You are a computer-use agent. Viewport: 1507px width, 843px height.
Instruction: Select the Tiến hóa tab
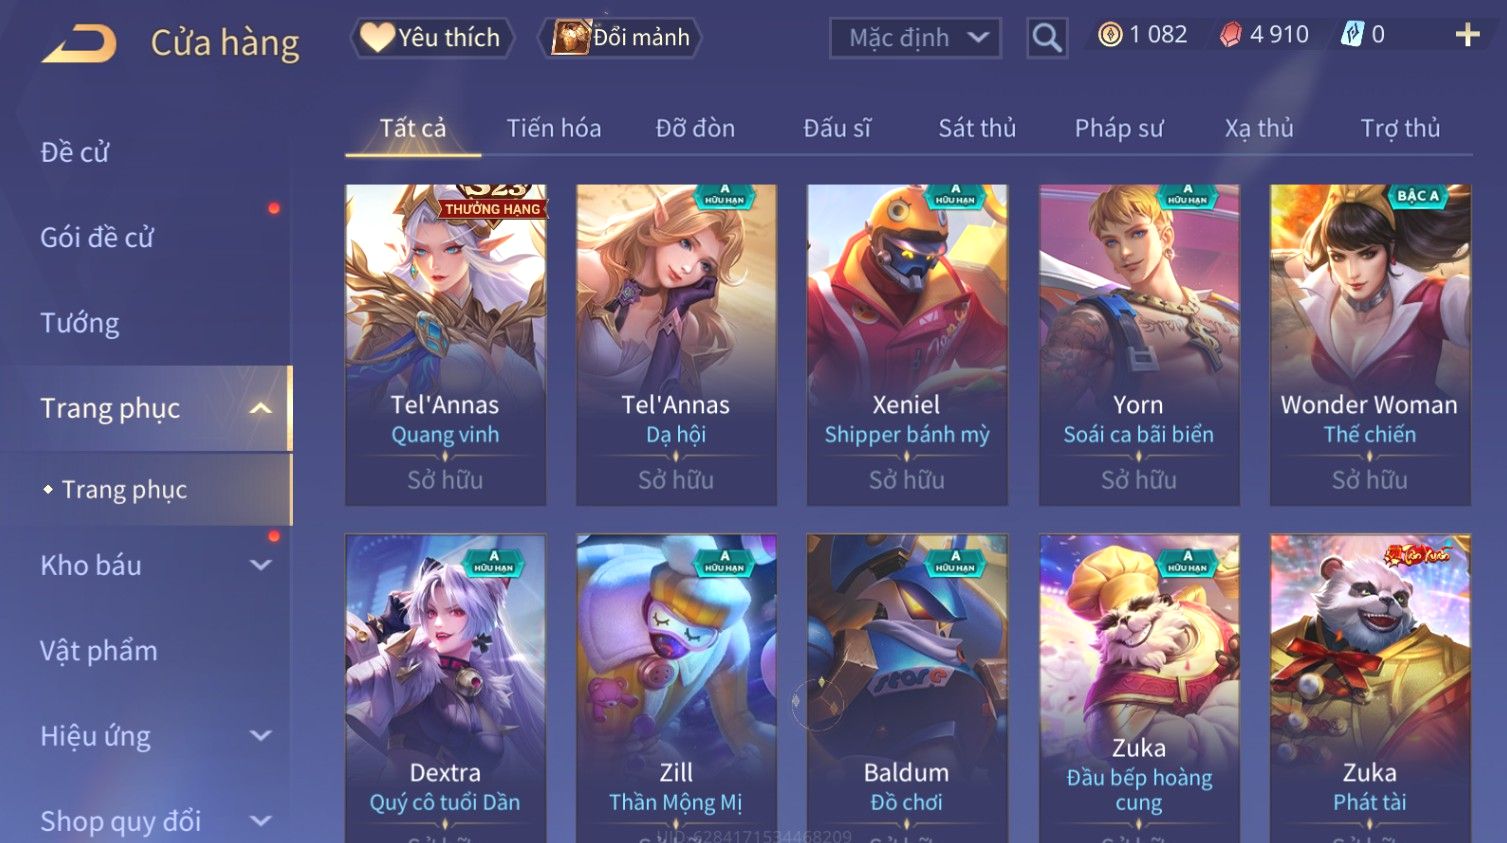coord(554,128)
